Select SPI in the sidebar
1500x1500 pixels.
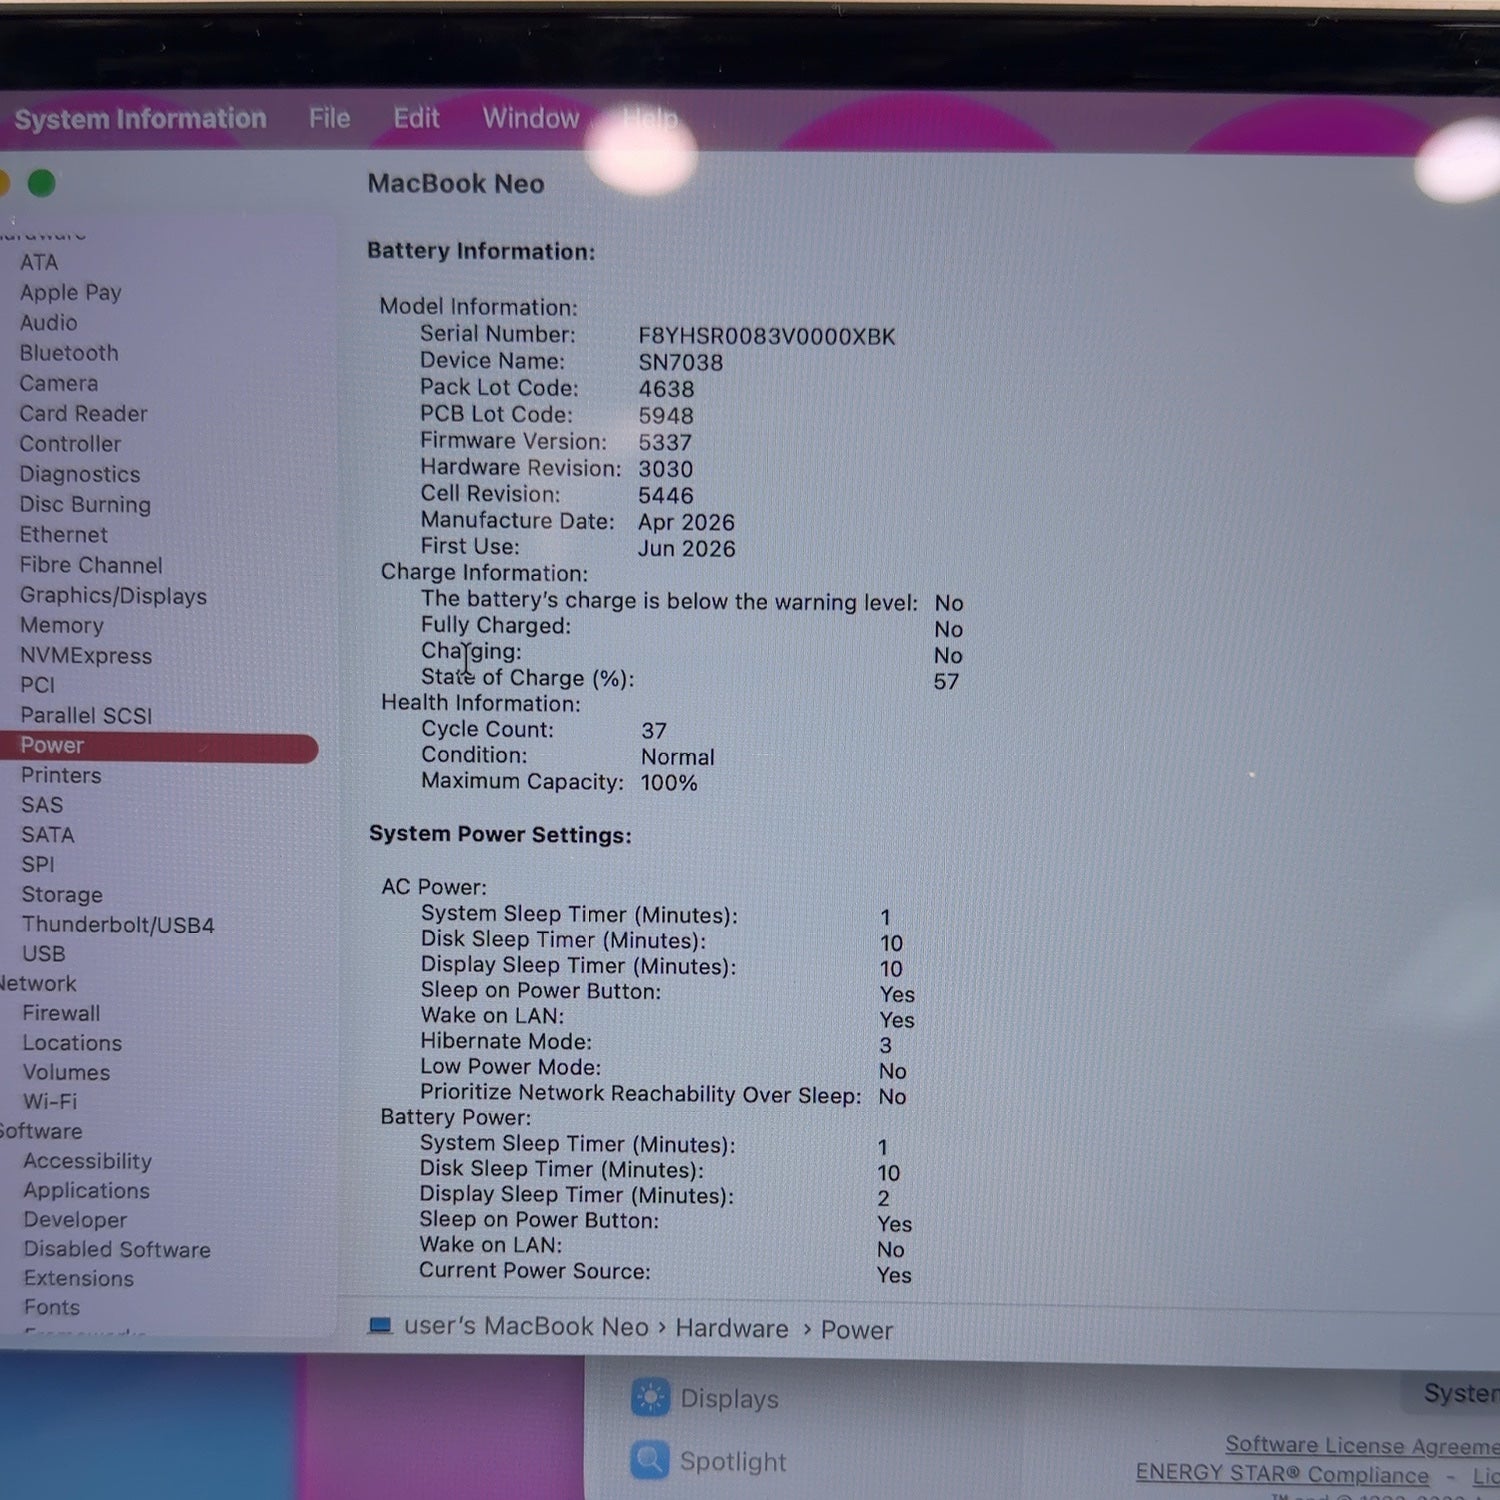pyautogui.click(x=38, y=864)
